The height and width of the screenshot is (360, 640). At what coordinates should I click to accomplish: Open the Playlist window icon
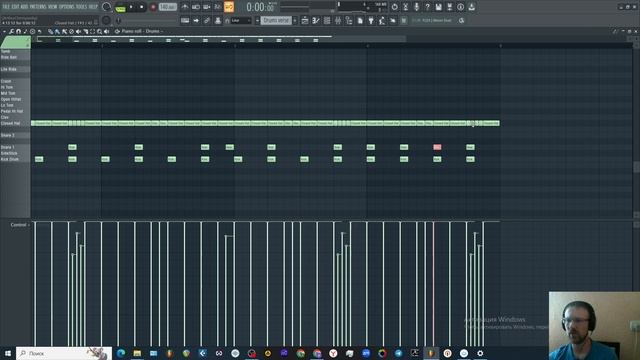(305, 20)
